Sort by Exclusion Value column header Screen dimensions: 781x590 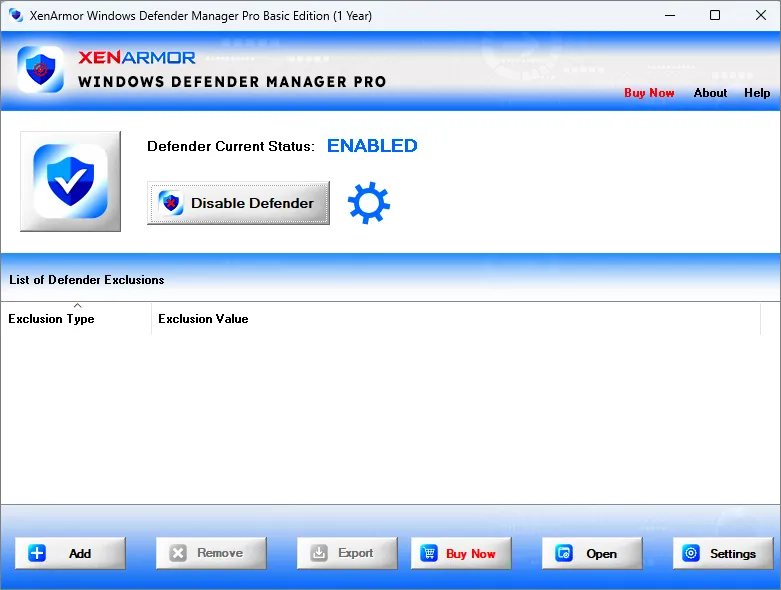click(456, 319)
